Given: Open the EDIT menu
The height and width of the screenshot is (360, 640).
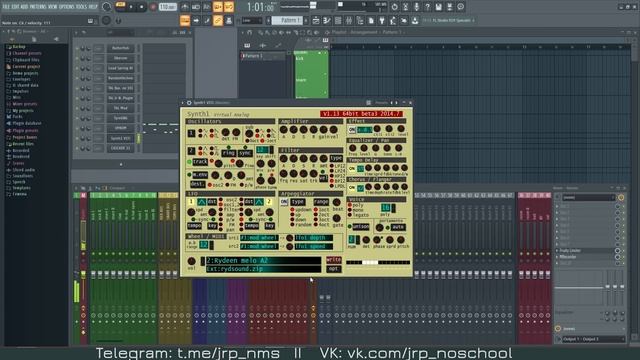Looking at the screenshot, I should pos(16,7).
